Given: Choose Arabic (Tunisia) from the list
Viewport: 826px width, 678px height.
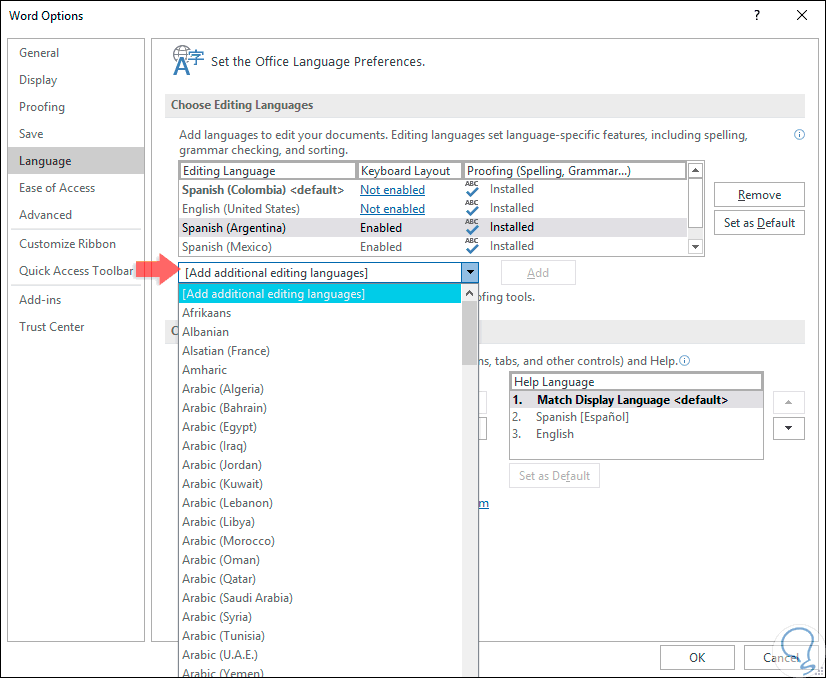Looking at the screenshot, I should coord(320,635).
